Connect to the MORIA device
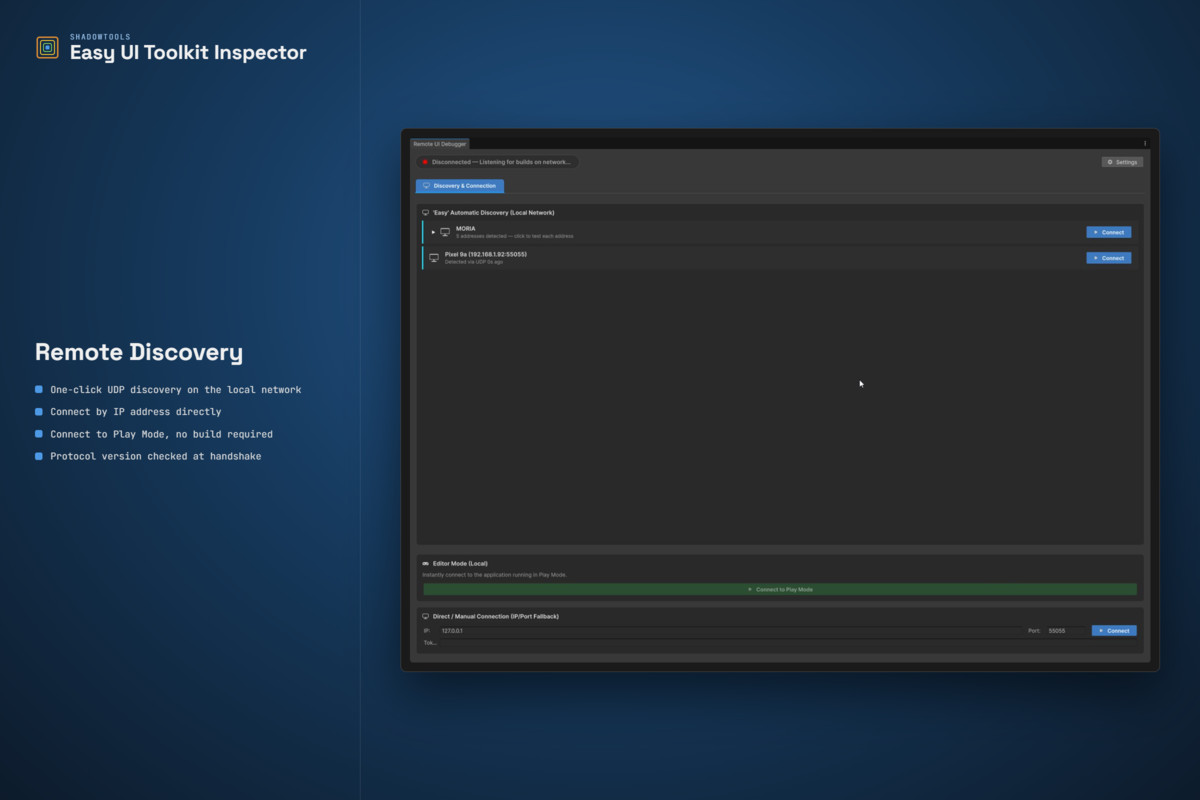The width and height of the screenshot is (1200, 800). click(1109, 232)
